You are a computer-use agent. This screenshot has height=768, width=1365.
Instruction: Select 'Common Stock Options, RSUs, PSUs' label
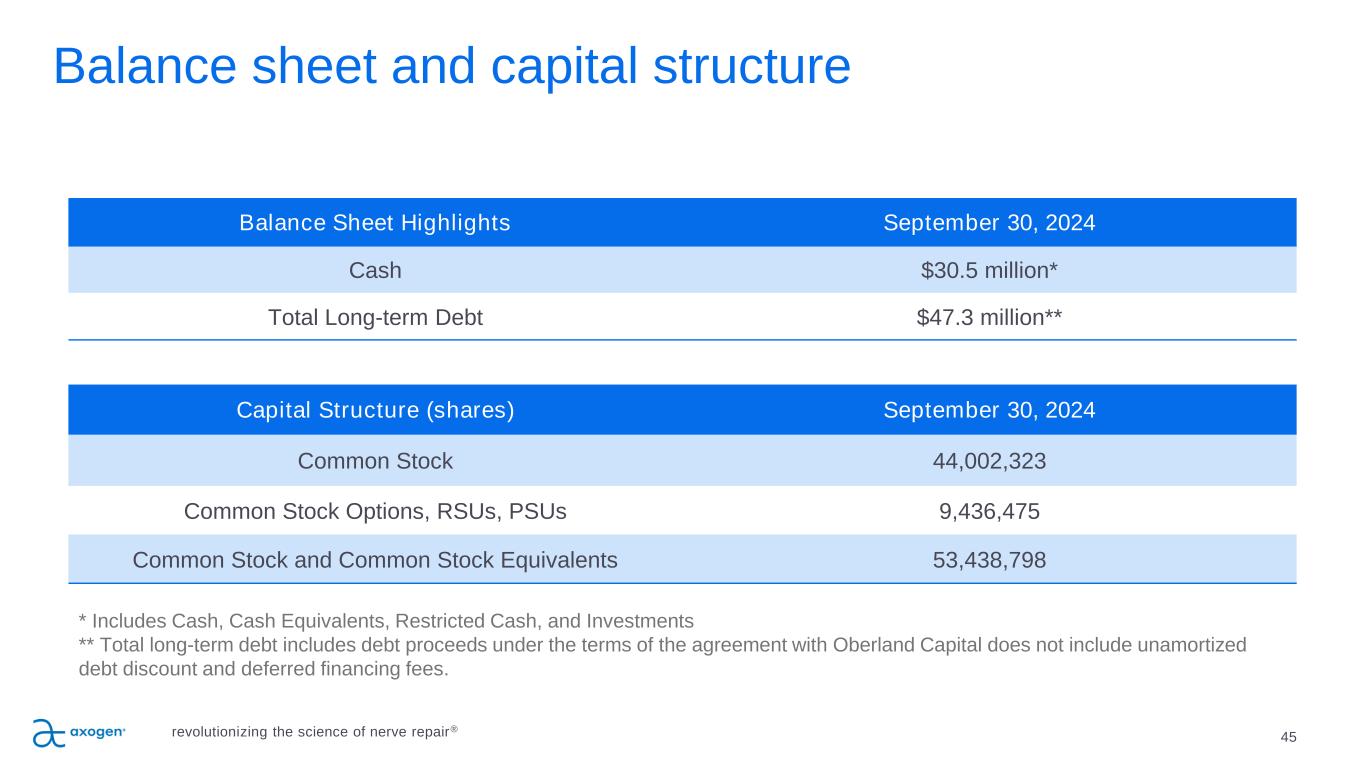(375, 511)
